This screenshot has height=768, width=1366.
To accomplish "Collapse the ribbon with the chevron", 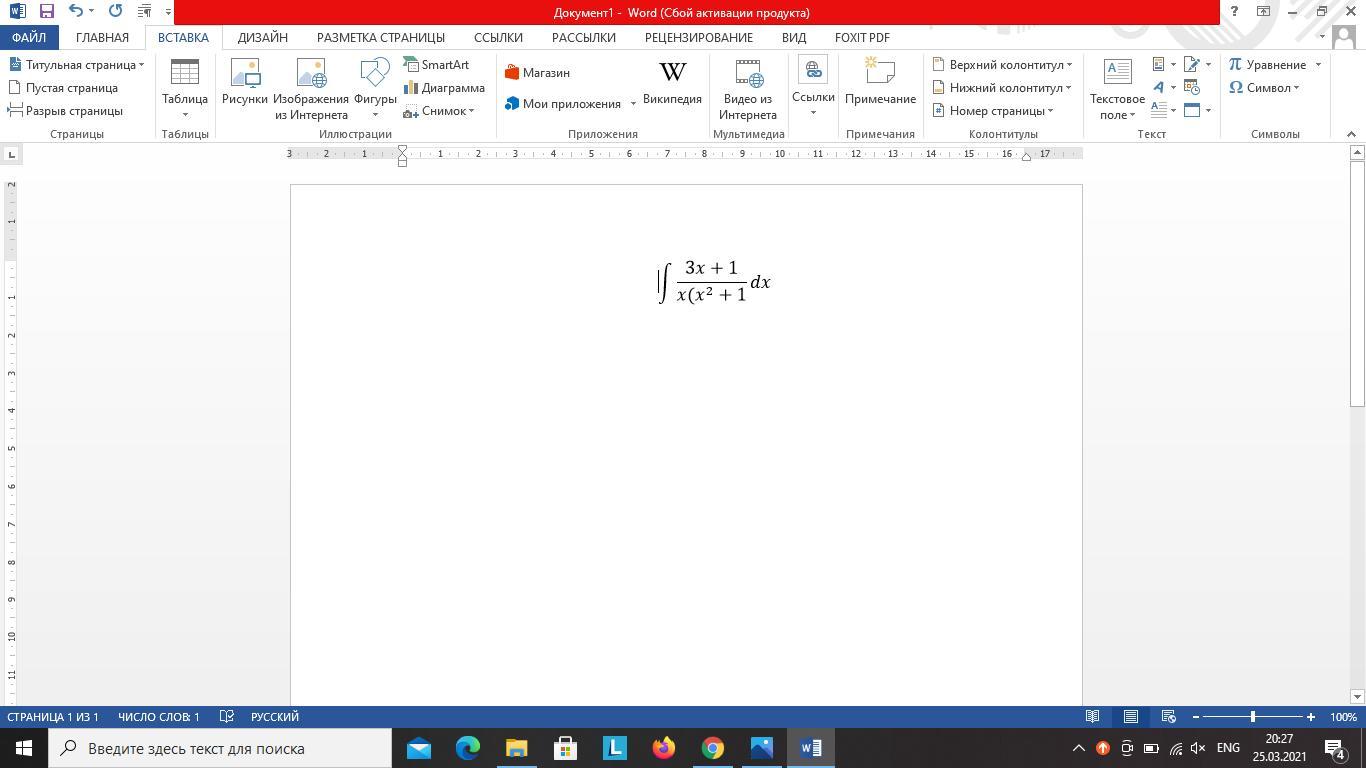I will coord(1351,133).
